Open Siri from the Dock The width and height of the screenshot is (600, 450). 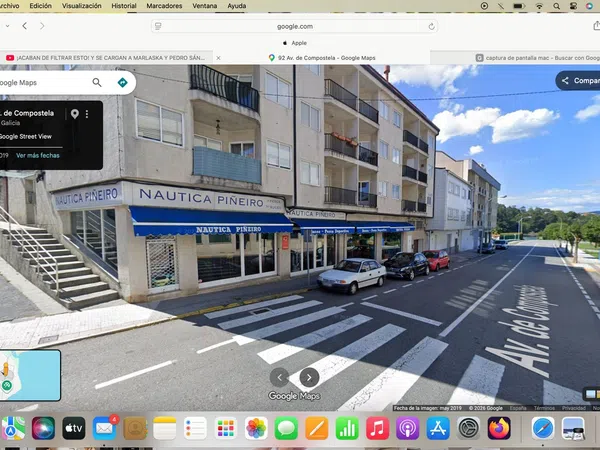[43, 428]
